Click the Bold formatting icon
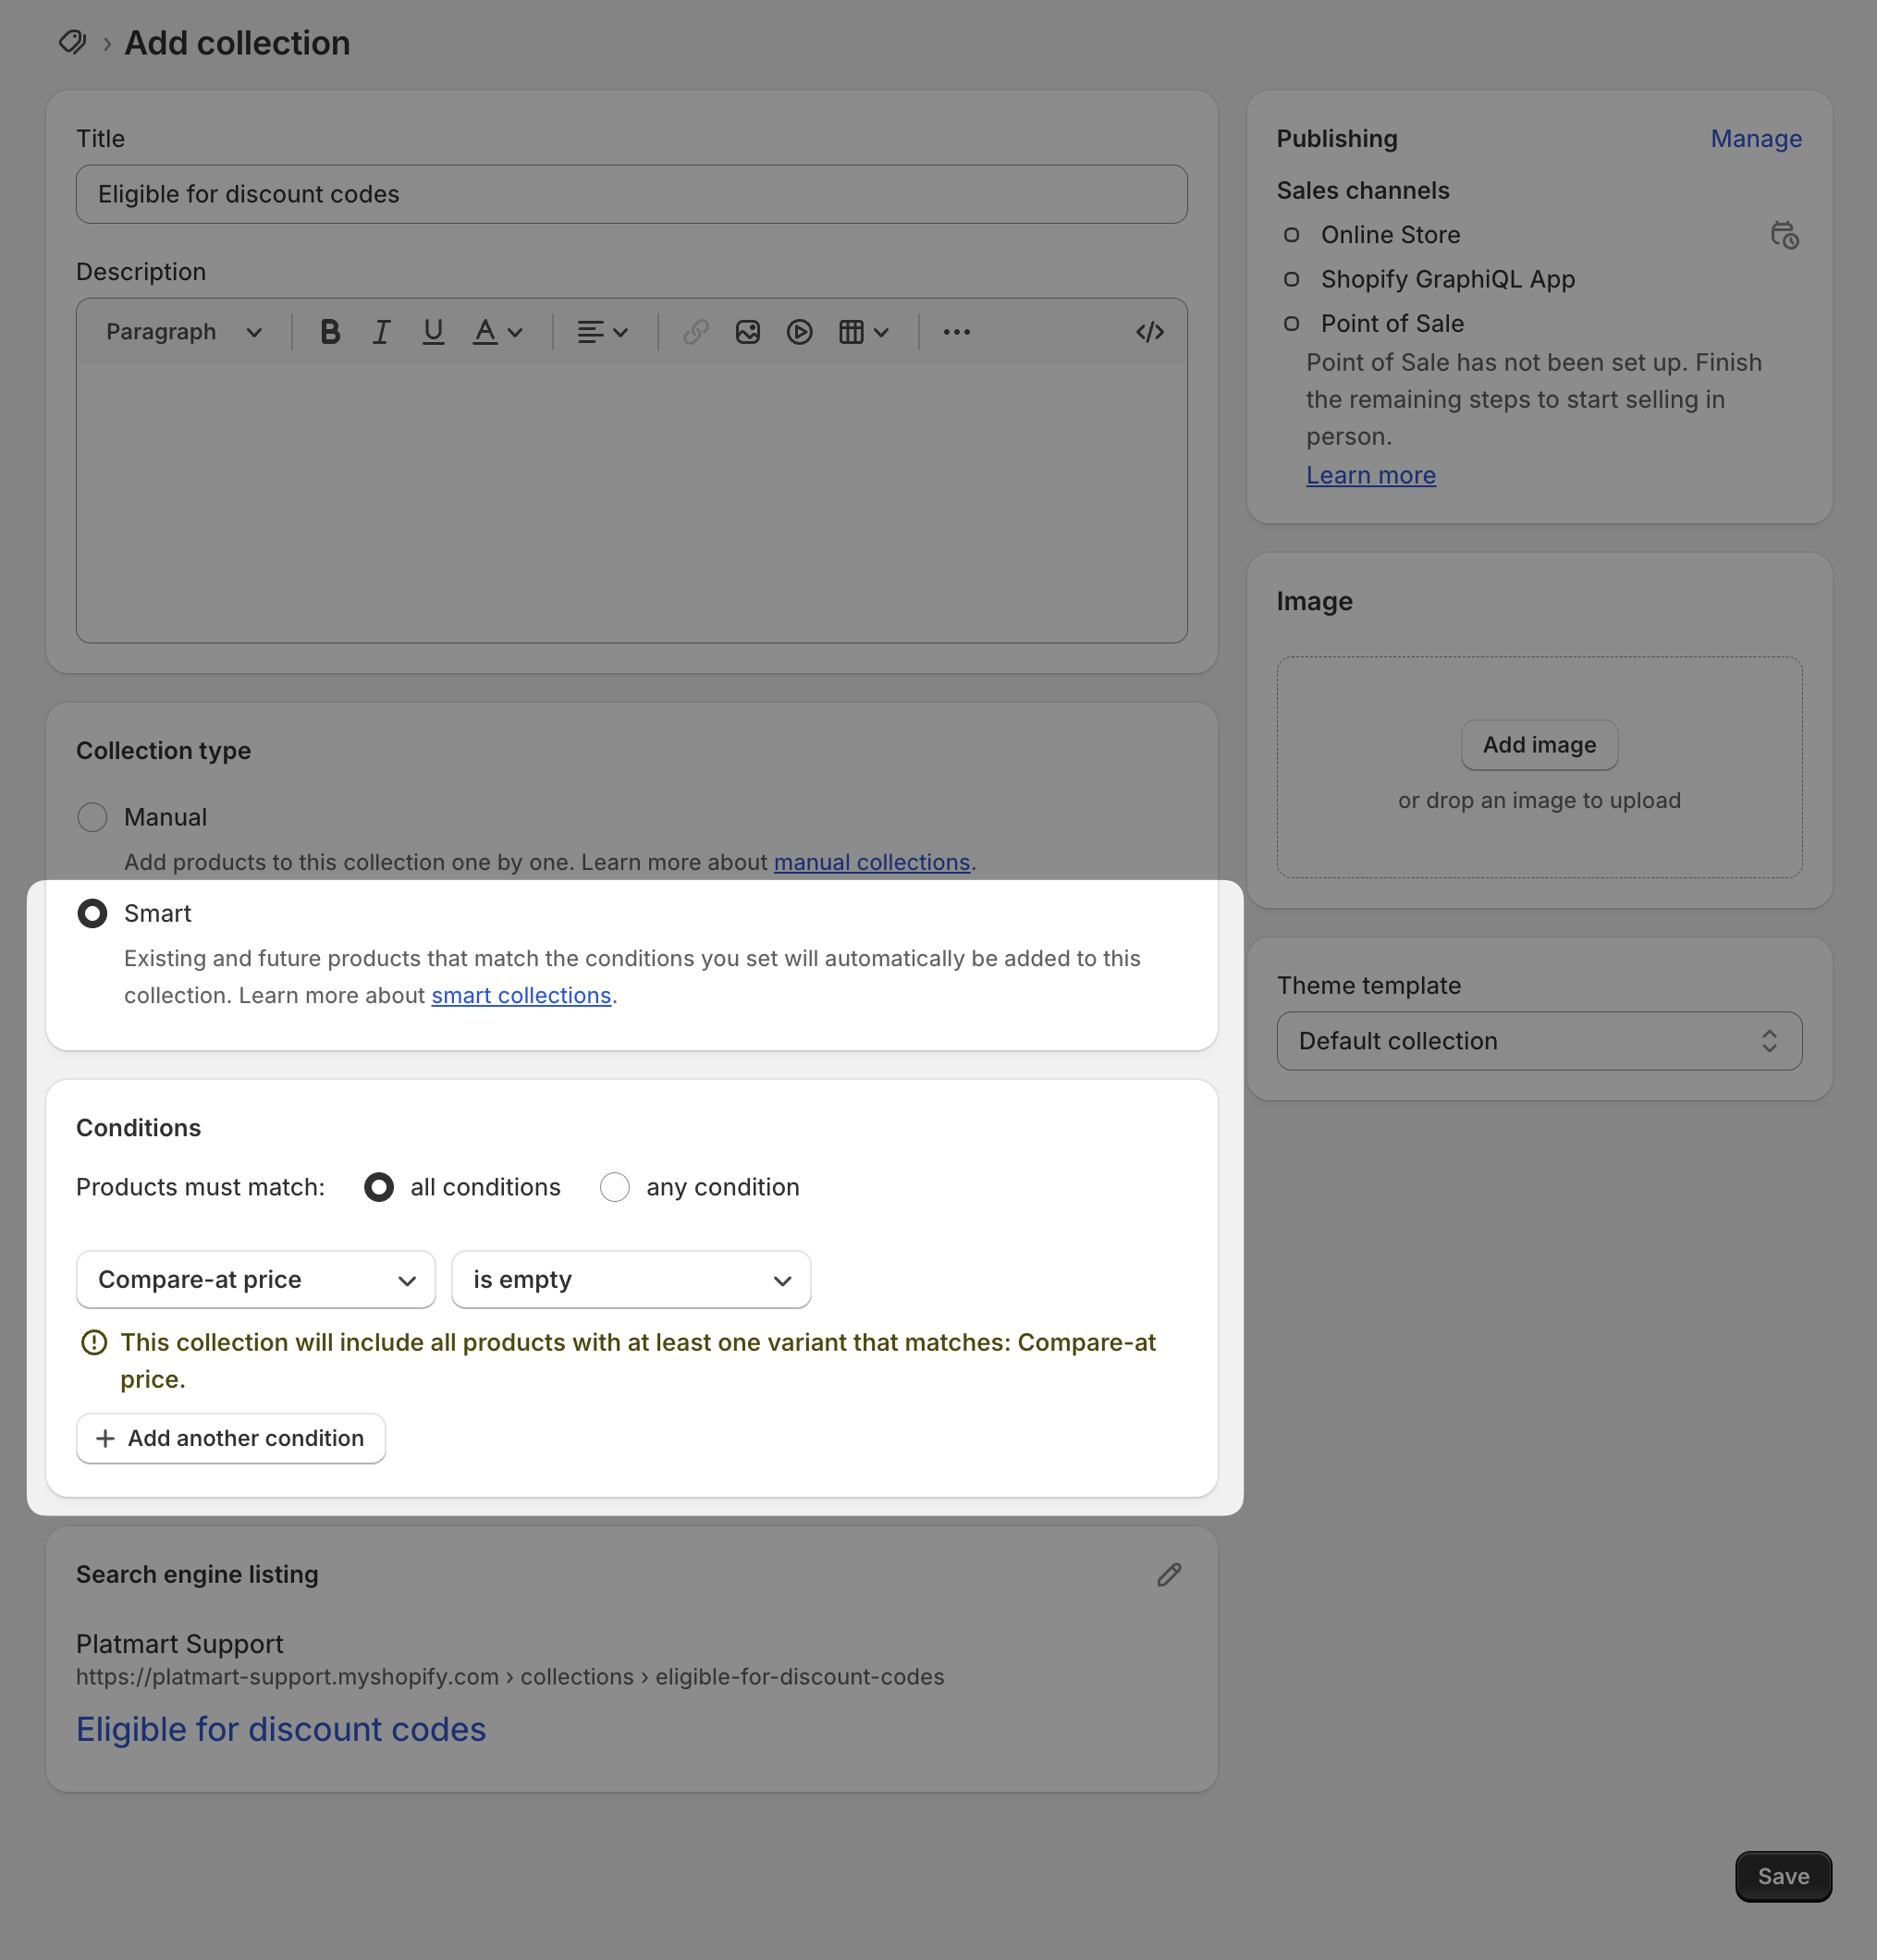The image size is (1877, 1960). (x=330, y=332)
